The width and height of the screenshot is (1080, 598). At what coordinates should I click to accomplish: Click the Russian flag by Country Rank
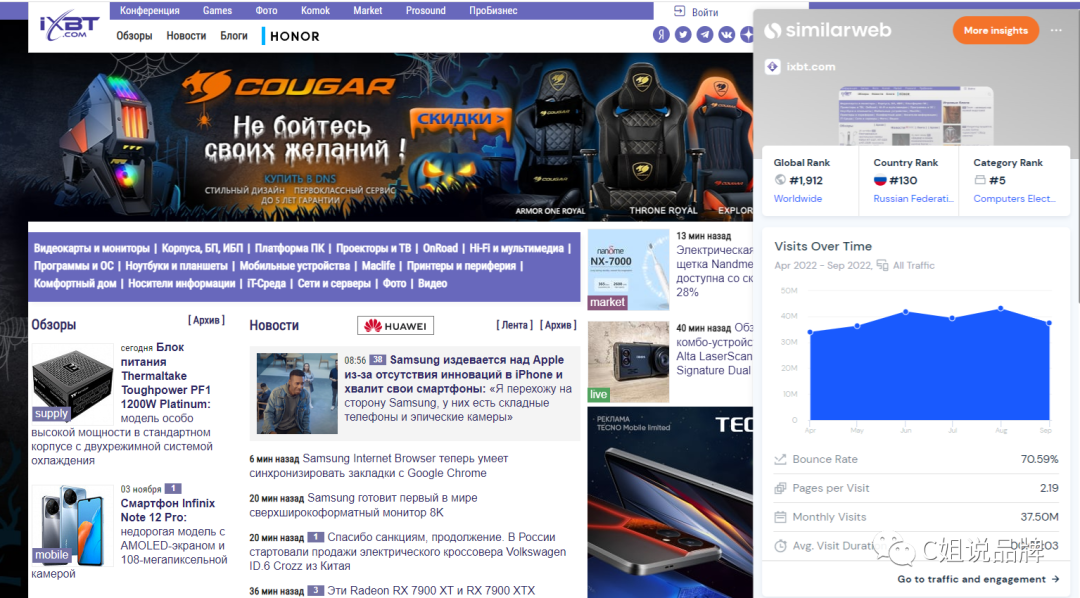880,180
